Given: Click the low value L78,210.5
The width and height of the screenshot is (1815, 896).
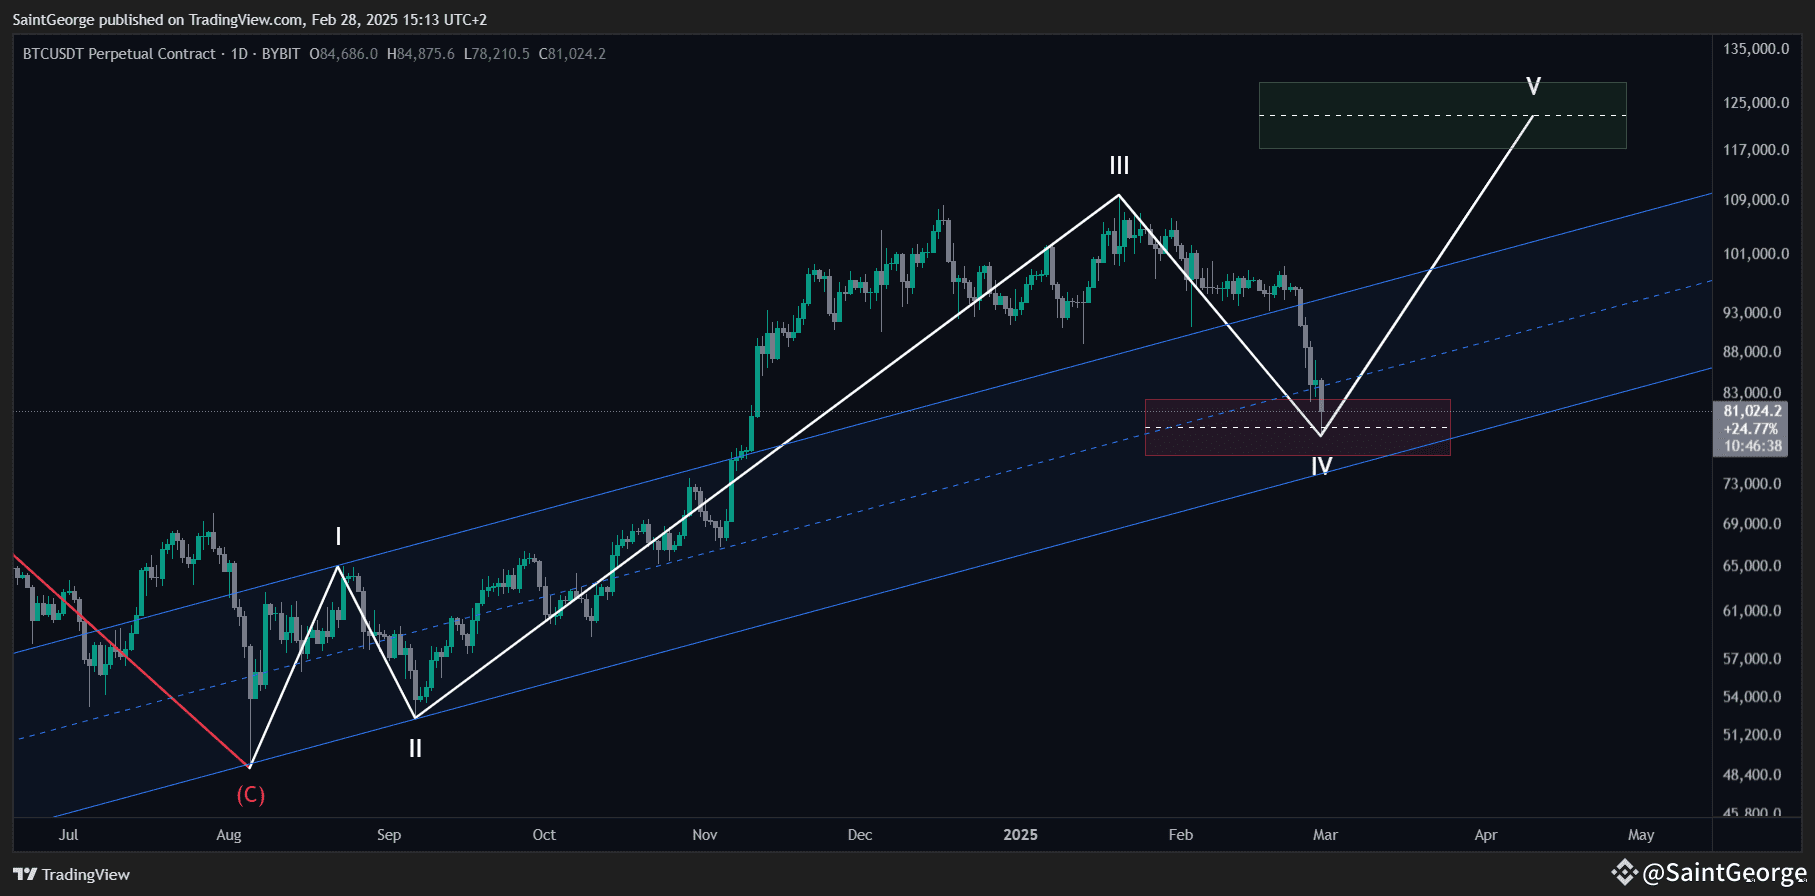Looking at the screenshot, I should click(x=497, y=54).
